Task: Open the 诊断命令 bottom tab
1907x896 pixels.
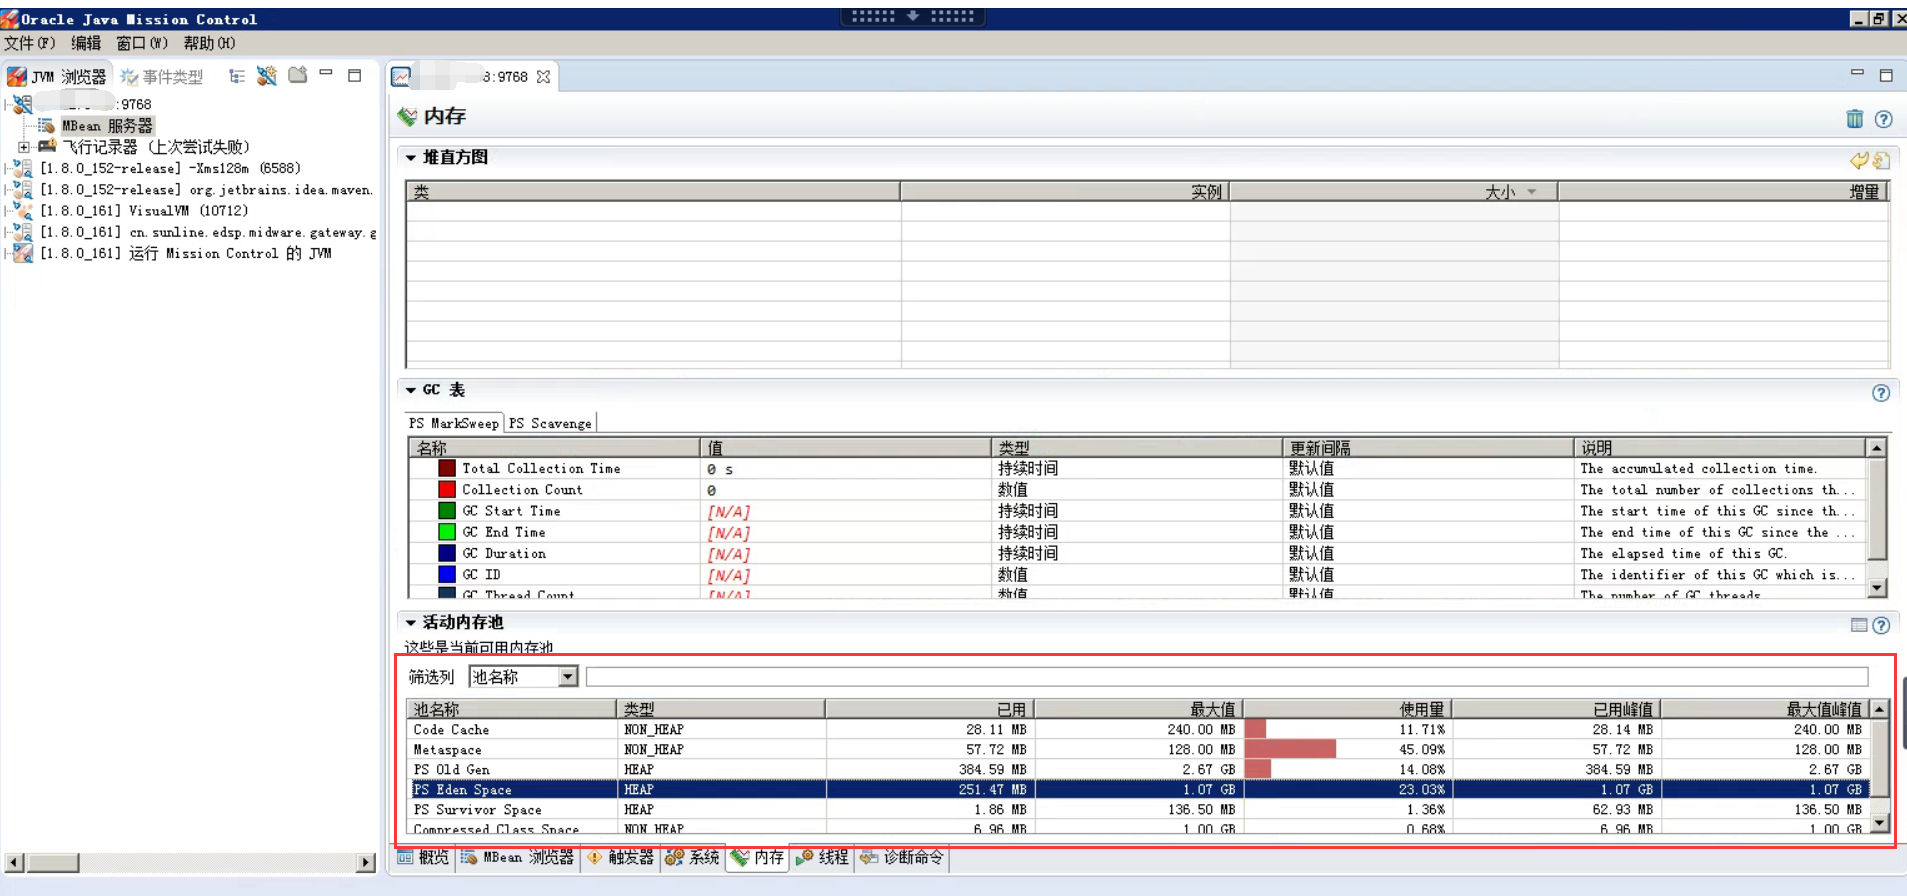Action: 902,857
